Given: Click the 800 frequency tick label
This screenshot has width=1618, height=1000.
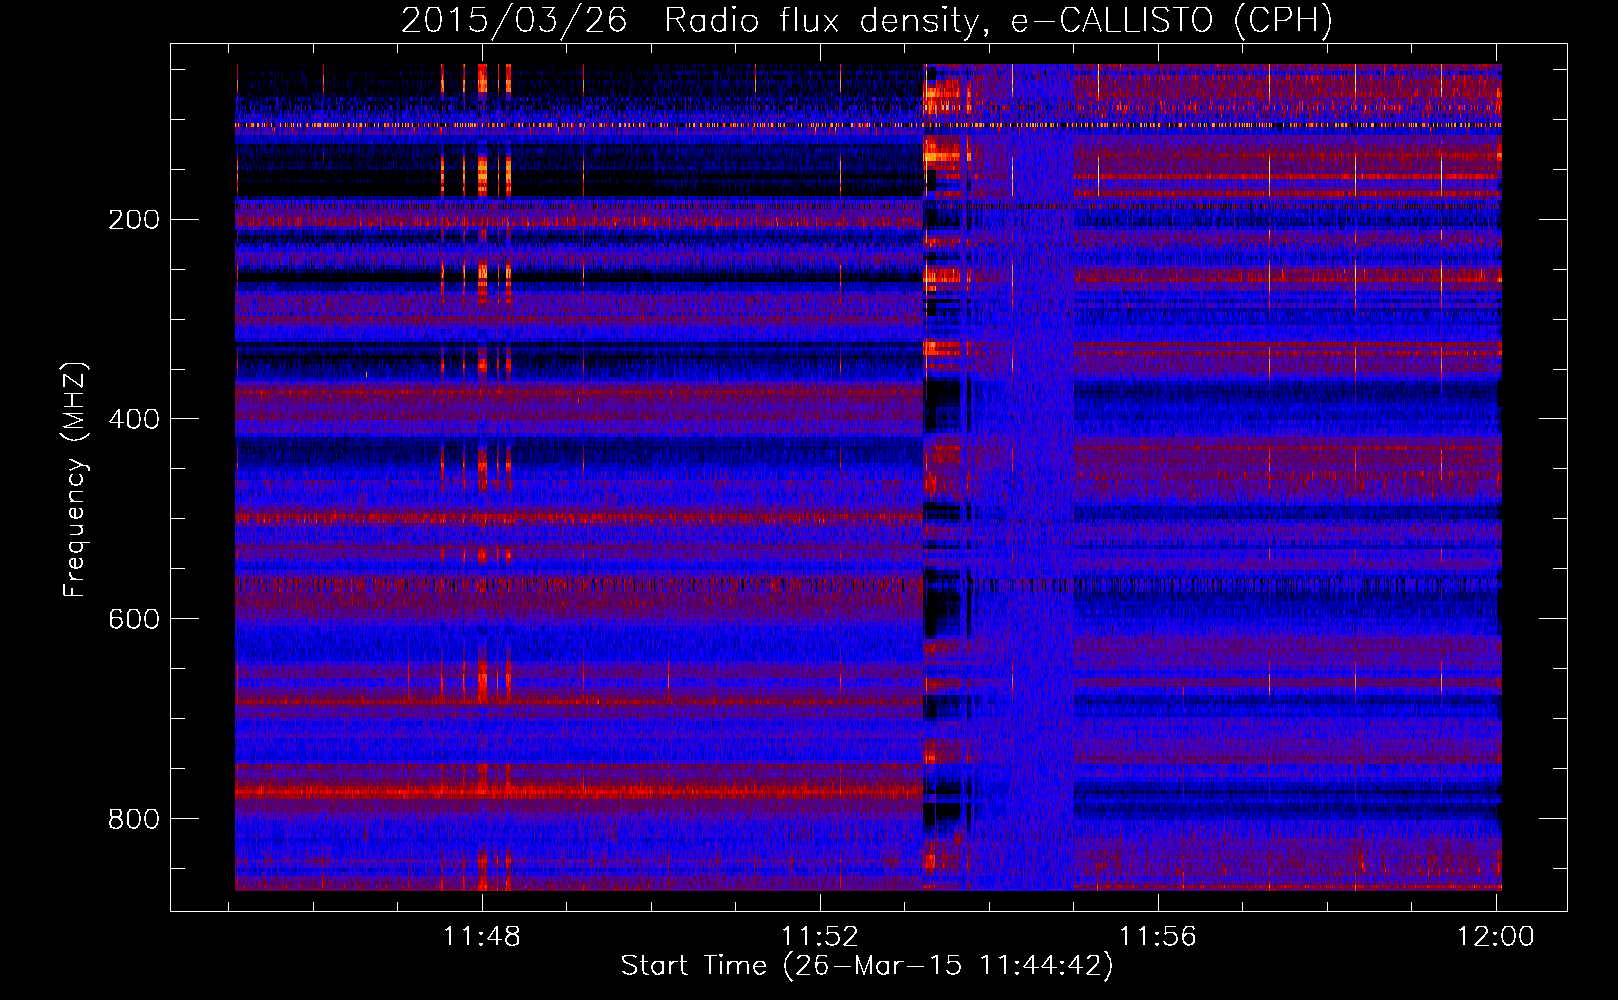Looking at the screenshot, I should point(134,819).
